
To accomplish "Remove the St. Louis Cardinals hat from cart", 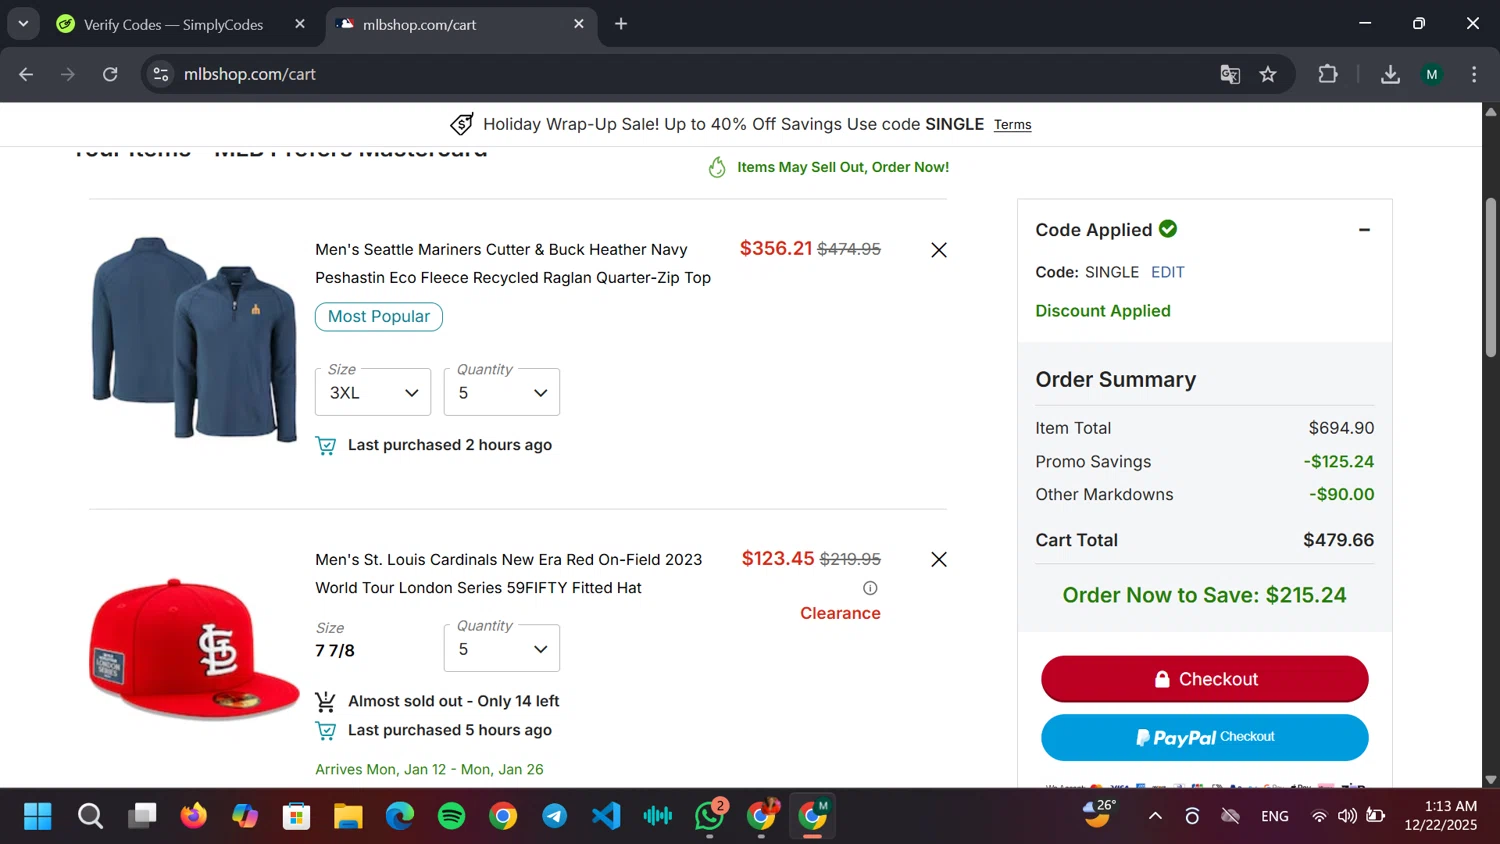I will (x=939, y=560).
